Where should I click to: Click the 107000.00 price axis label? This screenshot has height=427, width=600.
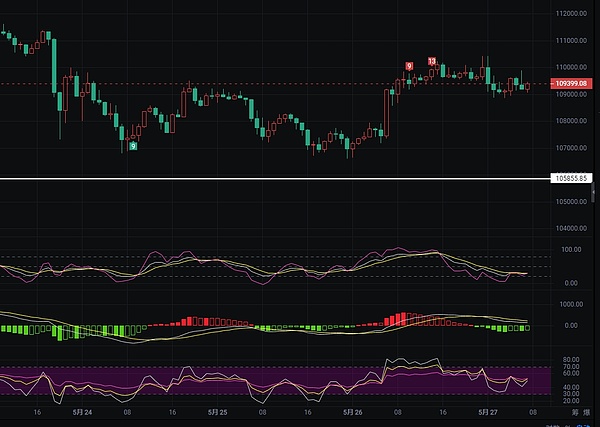[x=571, y=148]
